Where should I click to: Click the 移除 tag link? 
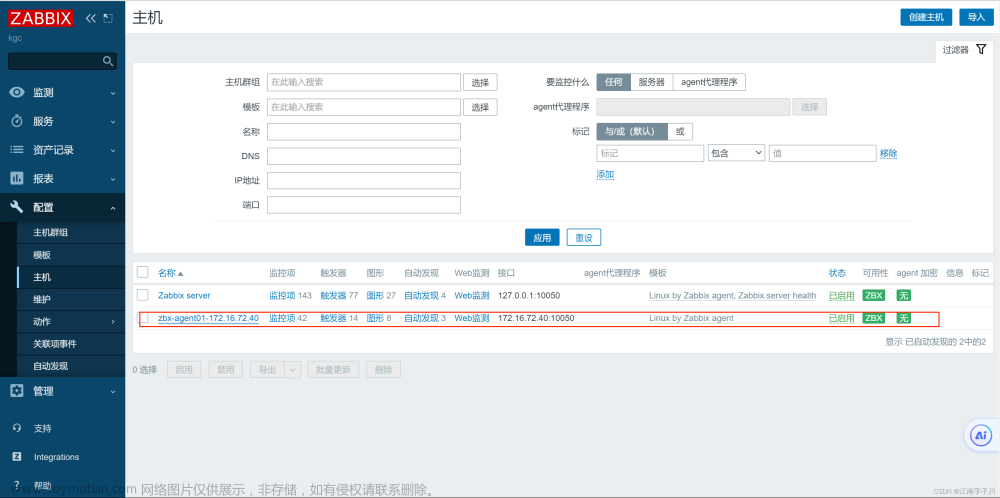pyautogui.click(x=889, y=153)
